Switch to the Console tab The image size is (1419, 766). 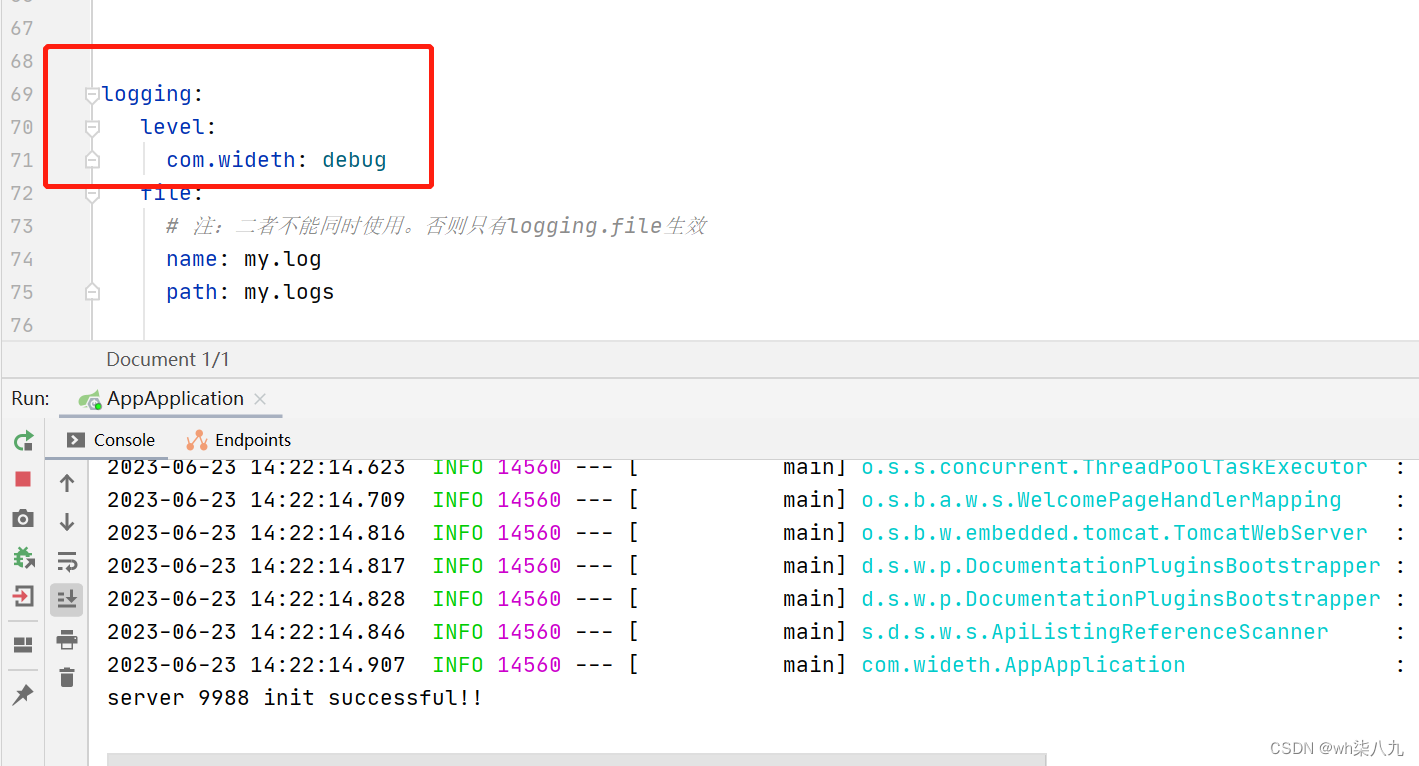[111, 440]
